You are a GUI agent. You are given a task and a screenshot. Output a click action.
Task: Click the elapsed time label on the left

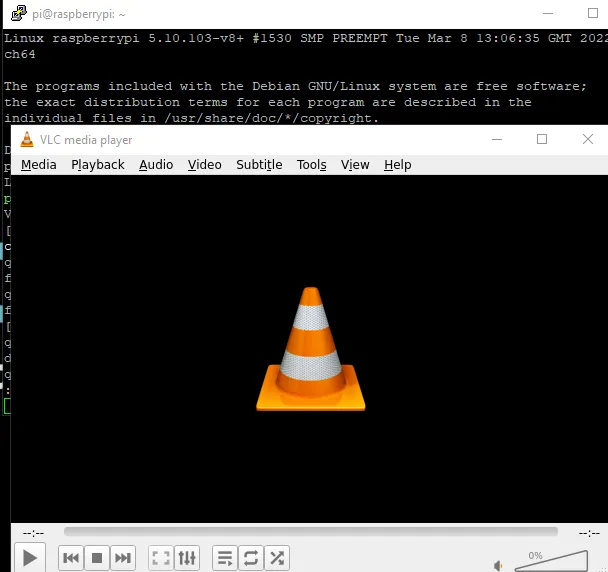[33, 533]
